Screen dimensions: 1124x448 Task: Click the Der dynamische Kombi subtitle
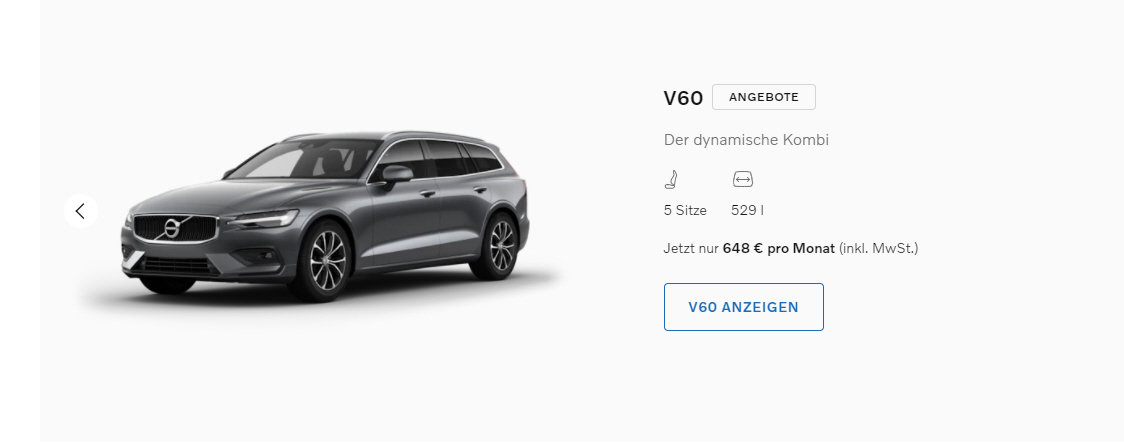click(746, 140)
